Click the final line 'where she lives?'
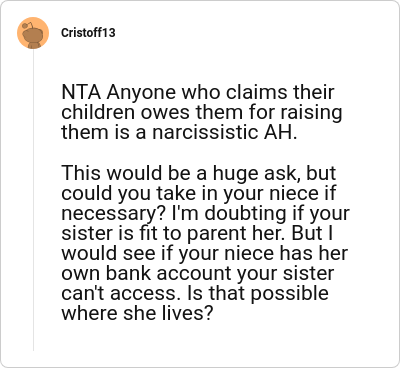 pos(137,313)
